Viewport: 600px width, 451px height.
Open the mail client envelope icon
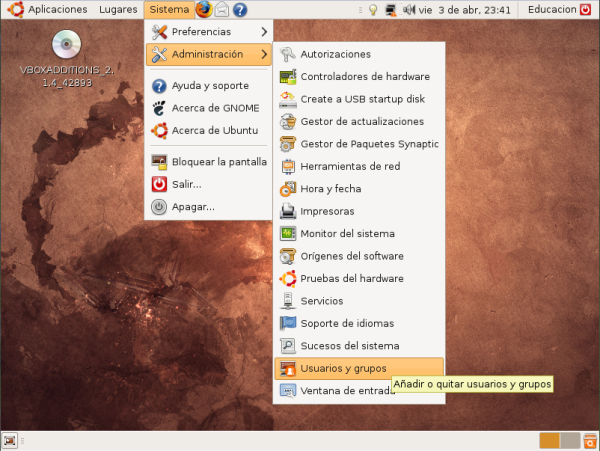tap(223, 10)
